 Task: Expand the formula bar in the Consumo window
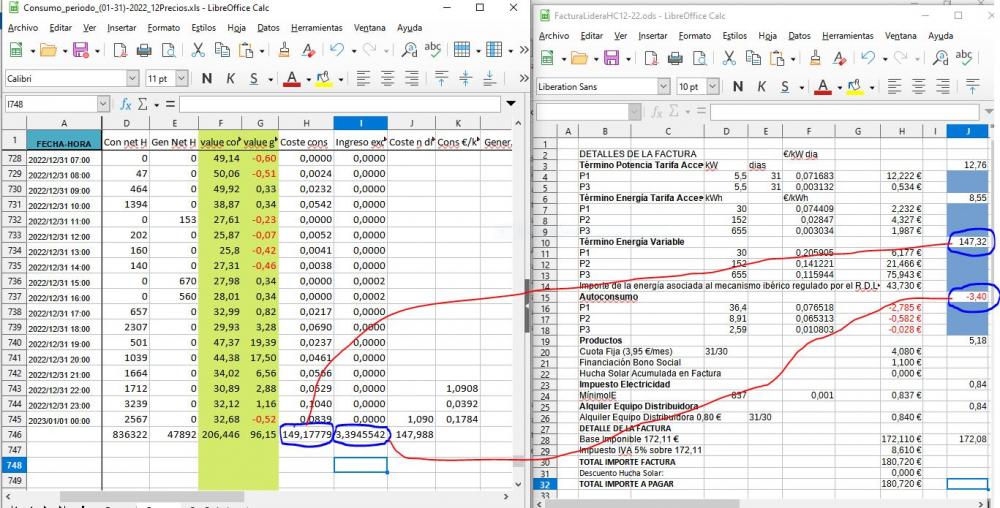pyautogui.click(x=511, y=103)
